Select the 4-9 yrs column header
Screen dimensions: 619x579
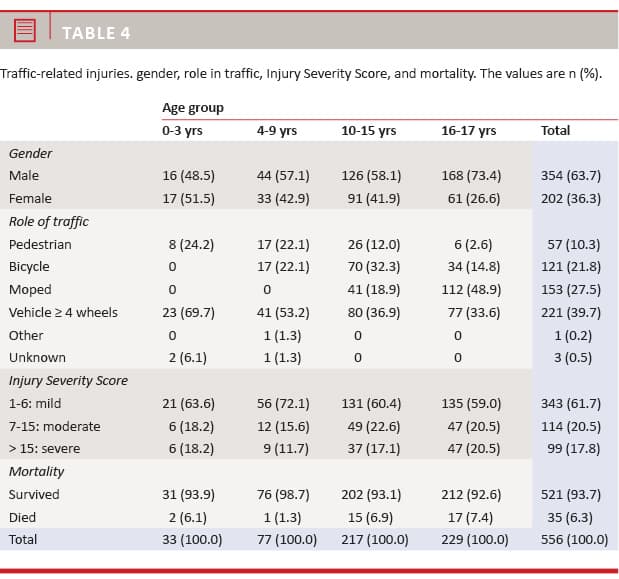(x=277, y=131)
